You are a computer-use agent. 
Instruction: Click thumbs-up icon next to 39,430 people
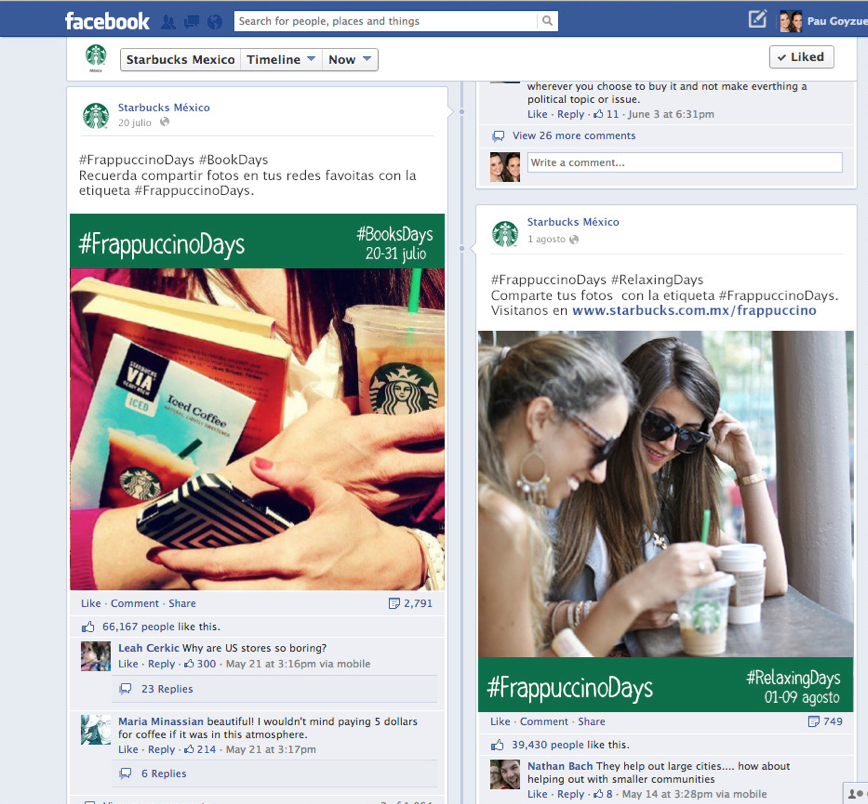tap(497, 745)
